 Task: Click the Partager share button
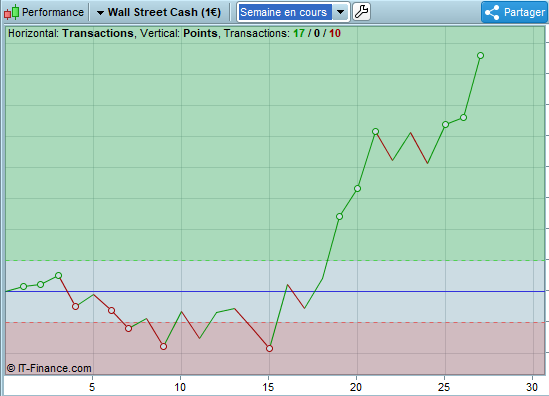pos(515,12)
